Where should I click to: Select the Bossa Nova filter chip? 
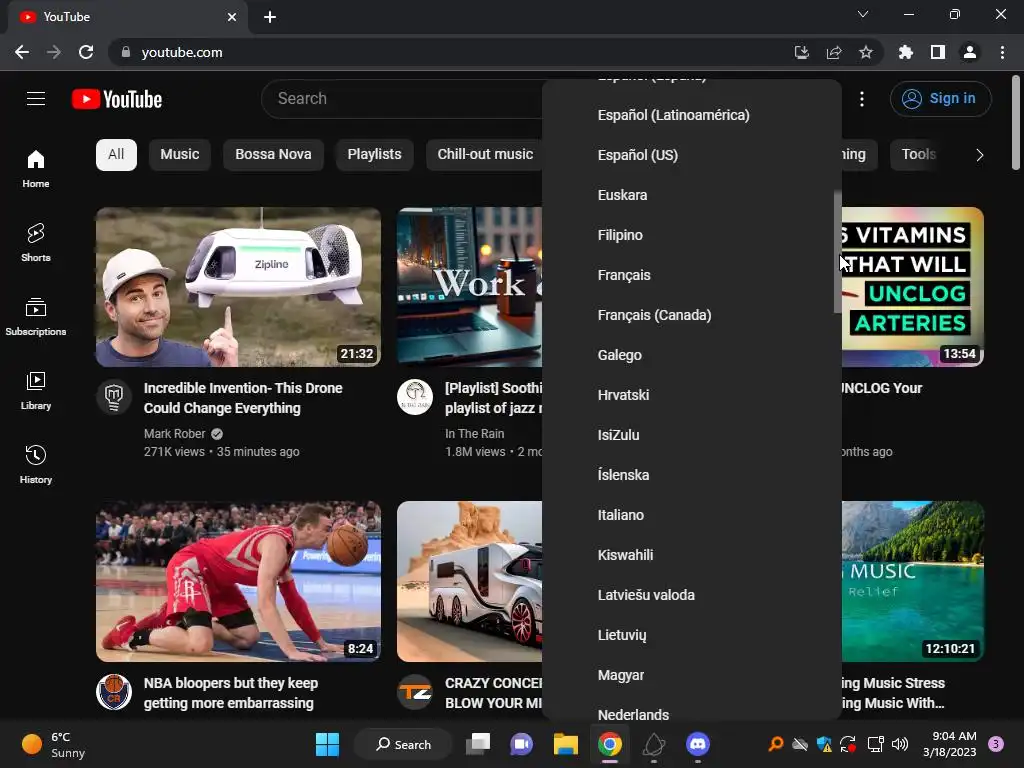point(273,155)
